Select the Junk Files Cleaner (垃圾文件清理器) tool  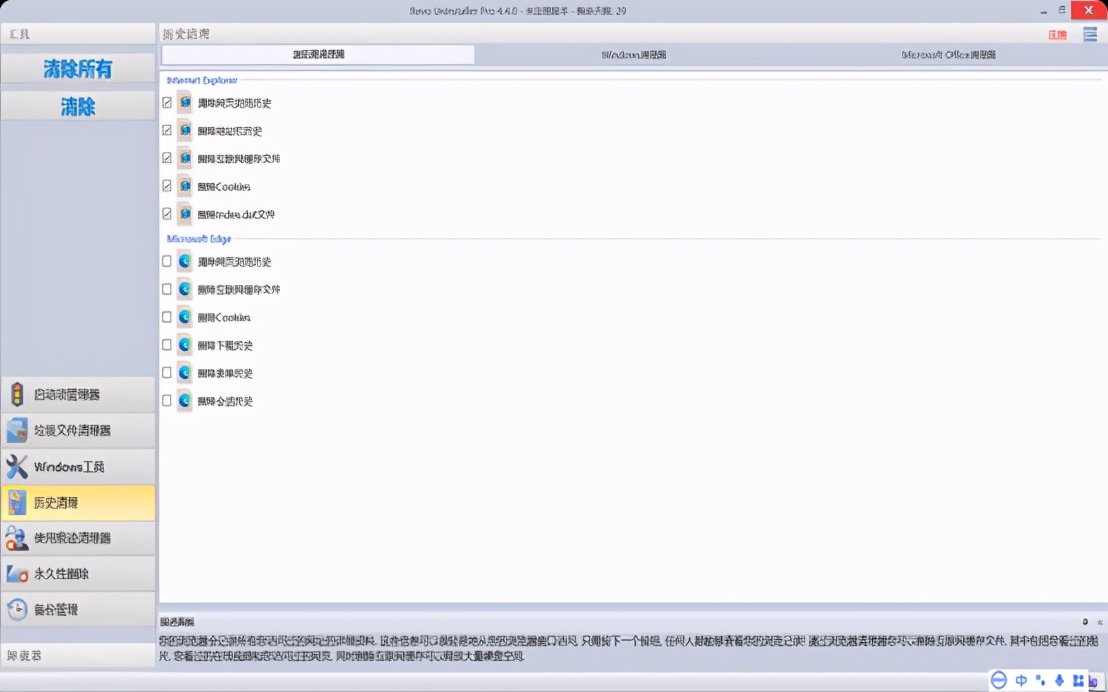pos(77,430)
